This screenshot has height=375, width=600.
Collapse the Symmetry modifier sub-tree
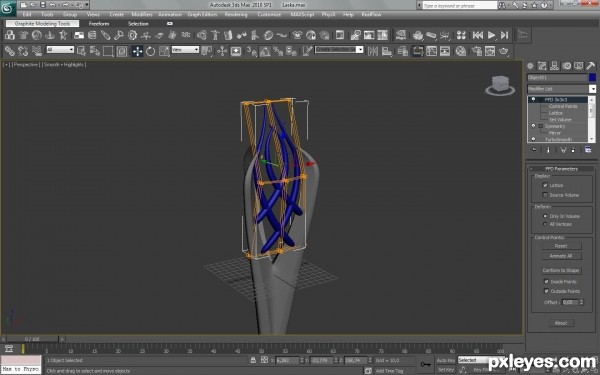pos(540,126)
